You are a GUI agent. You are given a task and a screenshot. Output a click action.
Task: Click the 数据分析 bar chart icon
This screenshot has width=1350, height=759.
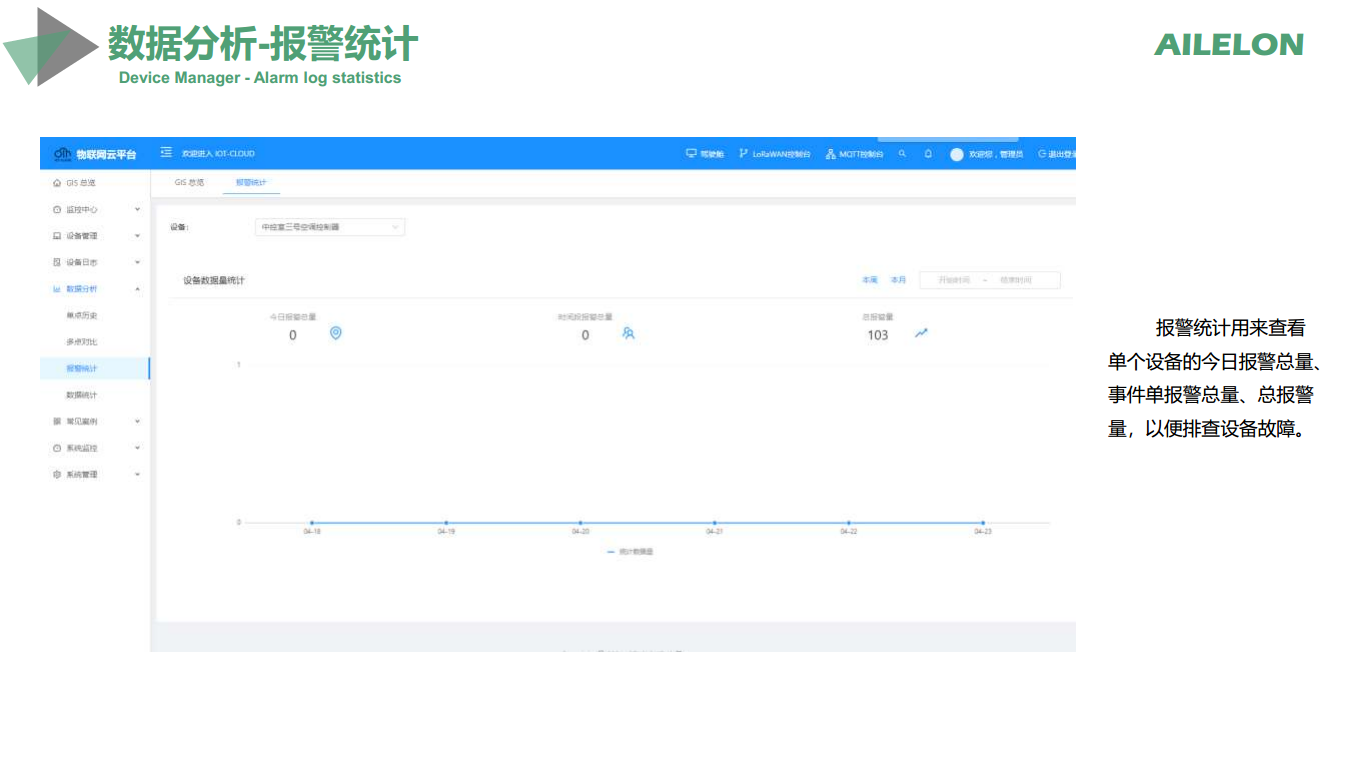[57, 289]
